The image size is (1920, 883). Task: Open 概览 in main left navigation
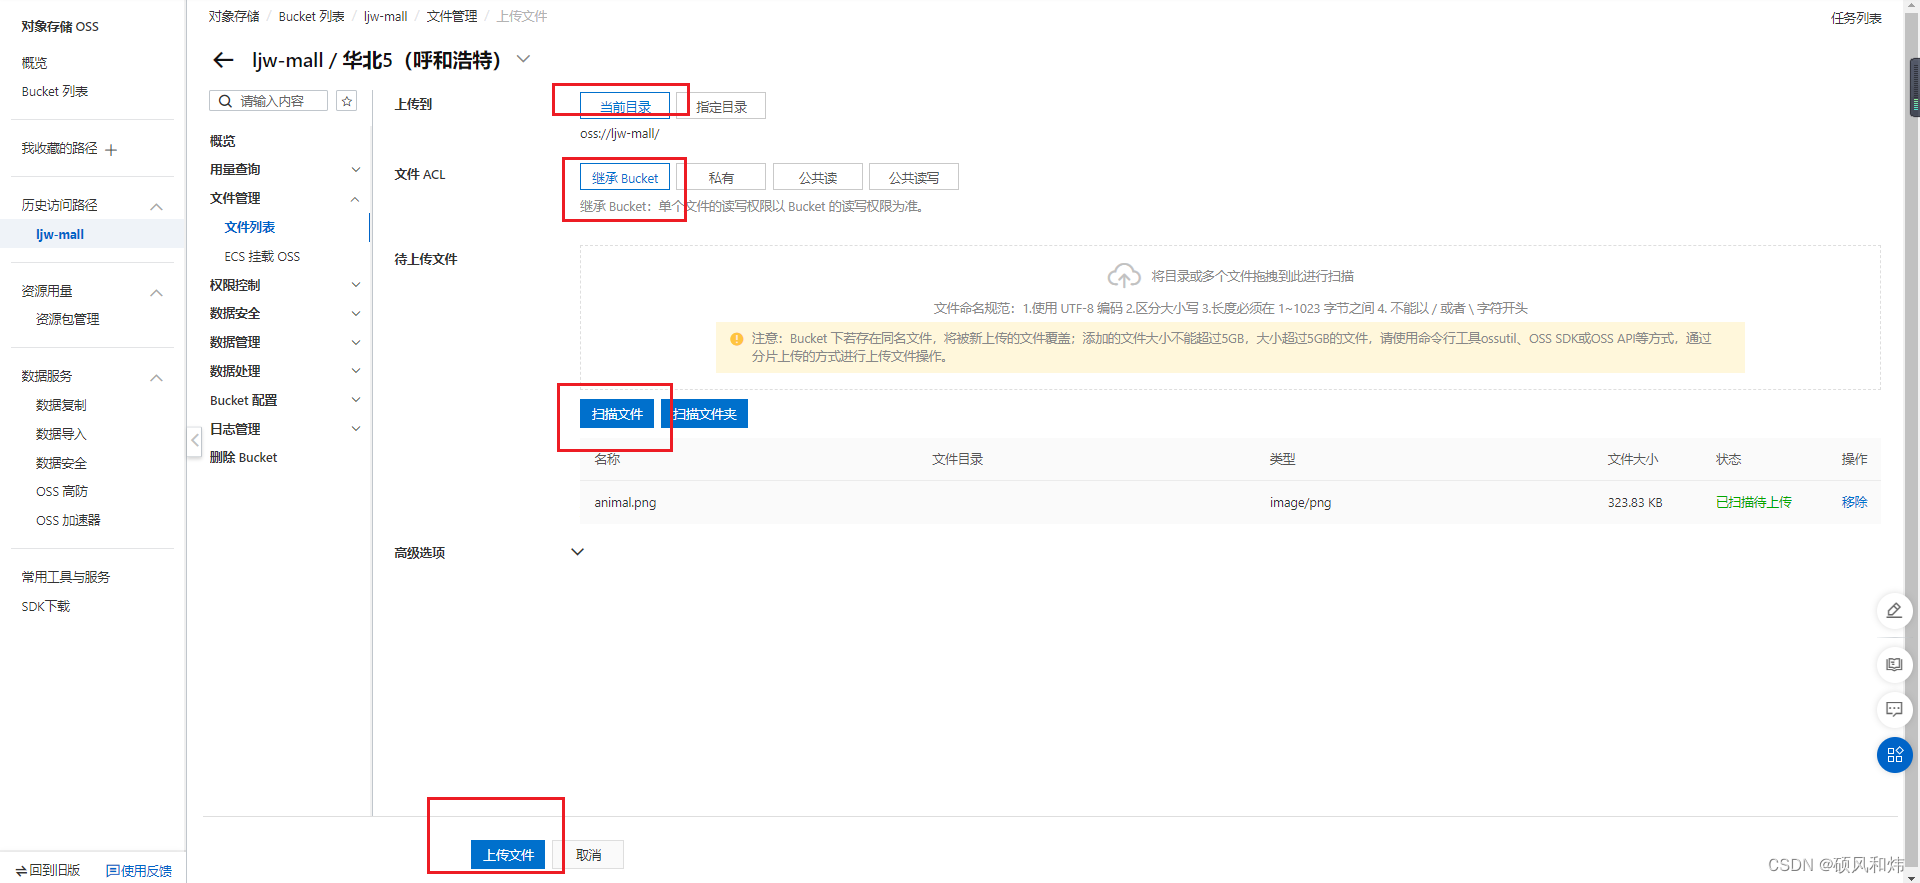tap(34, 62)
